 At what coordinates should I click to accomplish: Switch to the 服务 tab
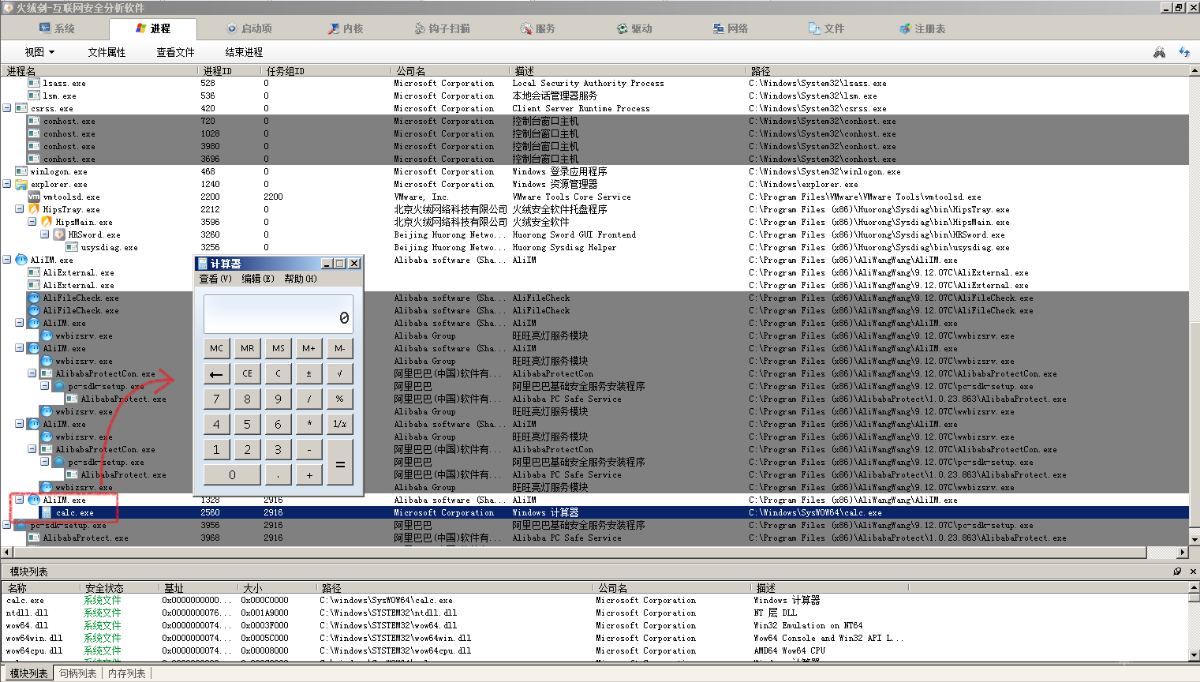tap(538, 29)
